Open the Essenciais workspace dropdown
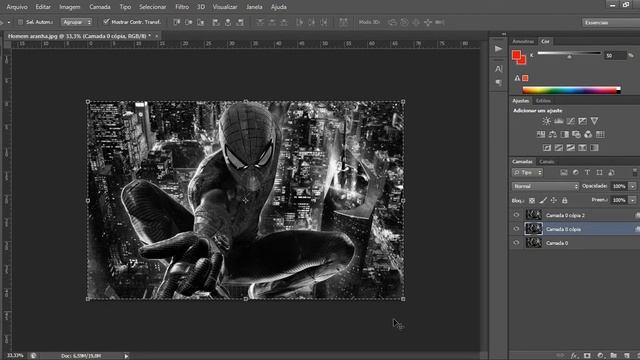 click(x=611, y=22)
